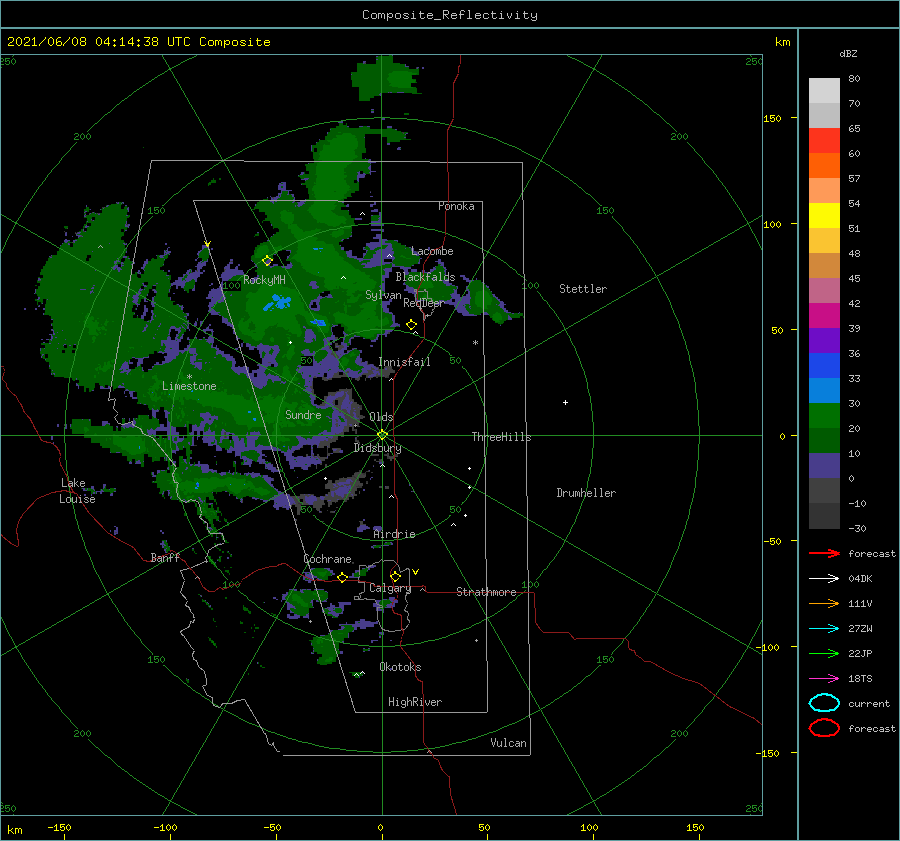
Task: Click the Didsbury town label
Action: pyautogui.click(x=377, y=448)
